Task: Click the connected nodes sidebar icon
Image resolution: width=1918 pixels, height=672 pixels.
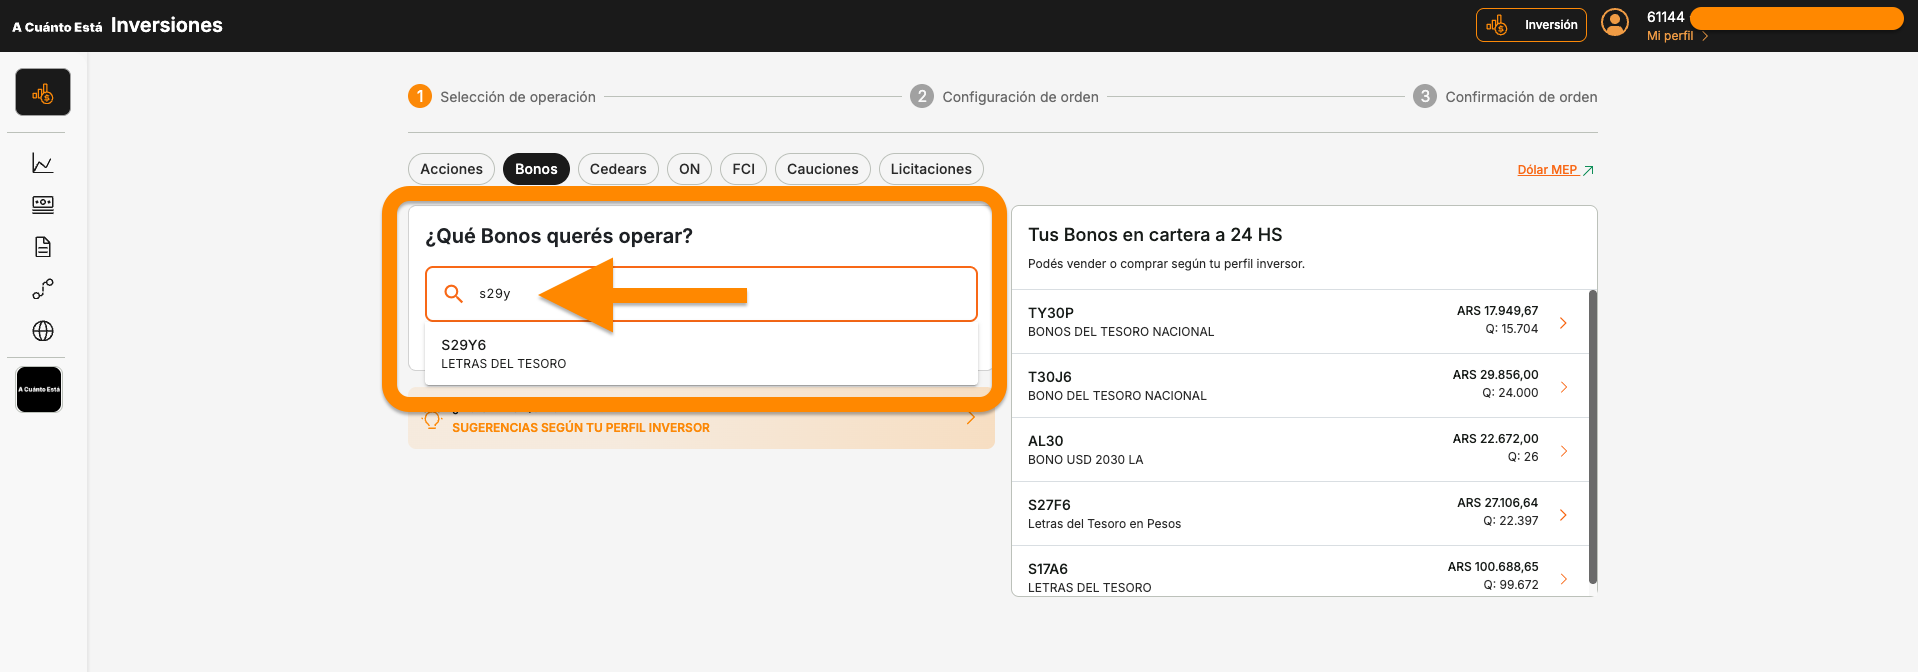Action: [x=42, y=289]
